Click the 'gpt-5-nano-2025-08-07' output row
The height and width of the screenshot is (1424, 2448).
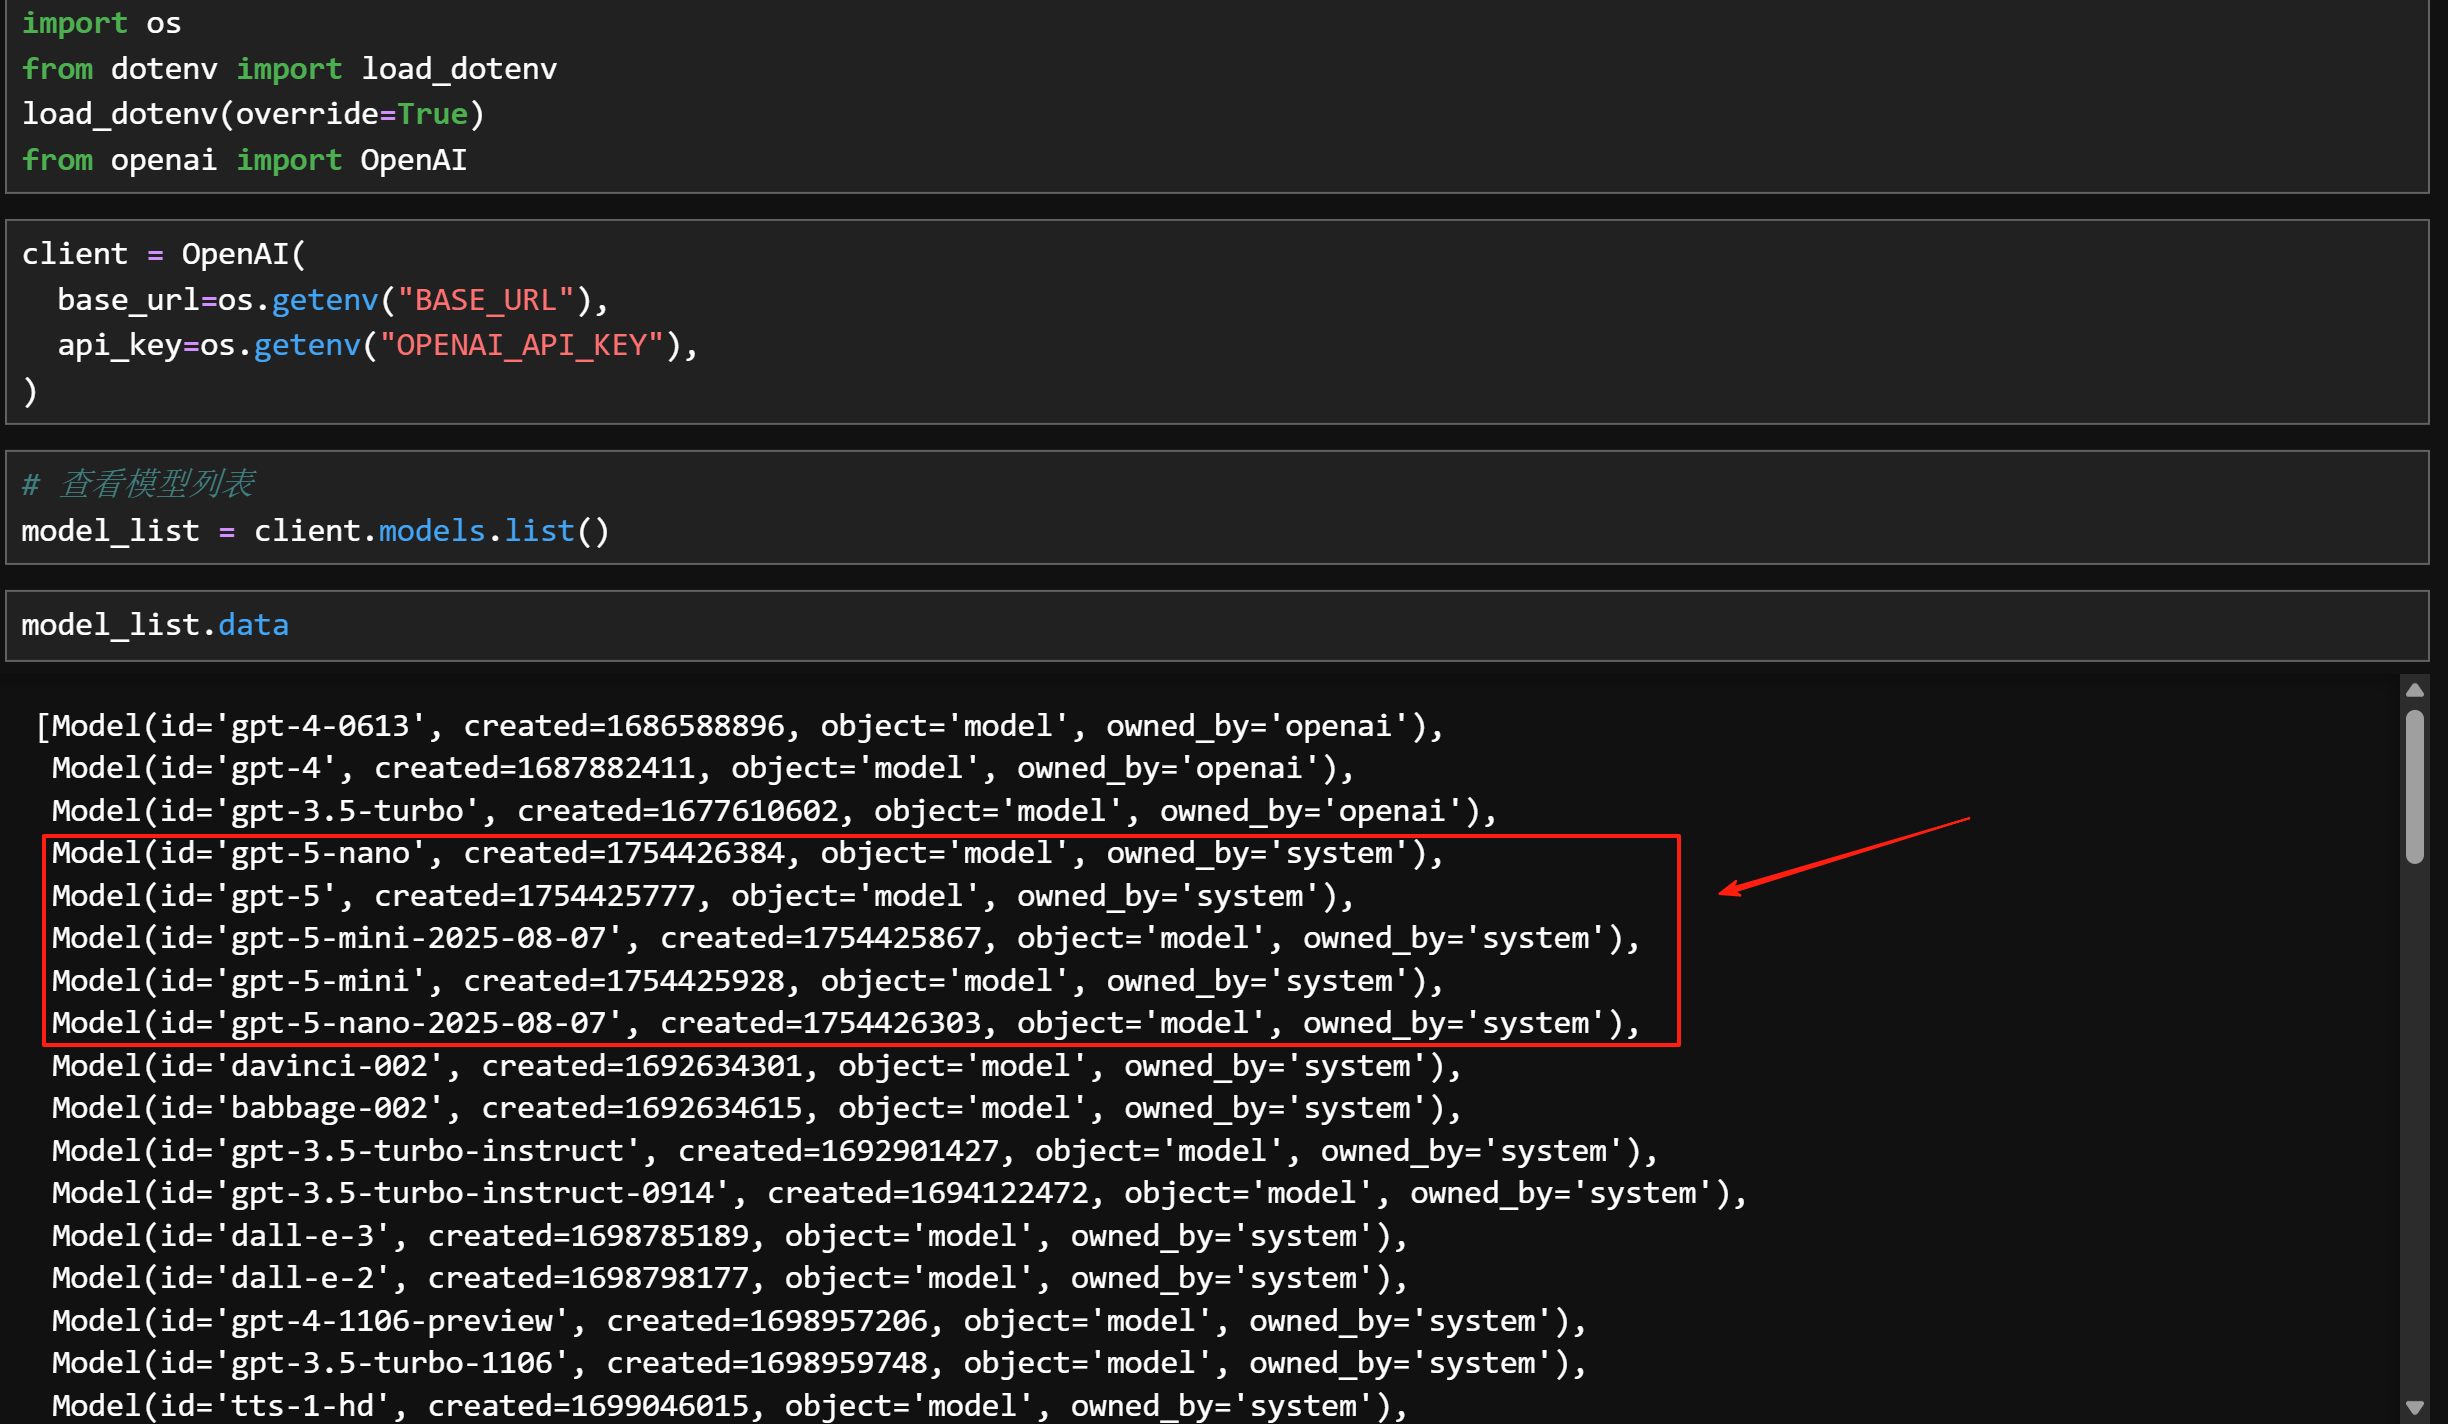click(846, 1023)
